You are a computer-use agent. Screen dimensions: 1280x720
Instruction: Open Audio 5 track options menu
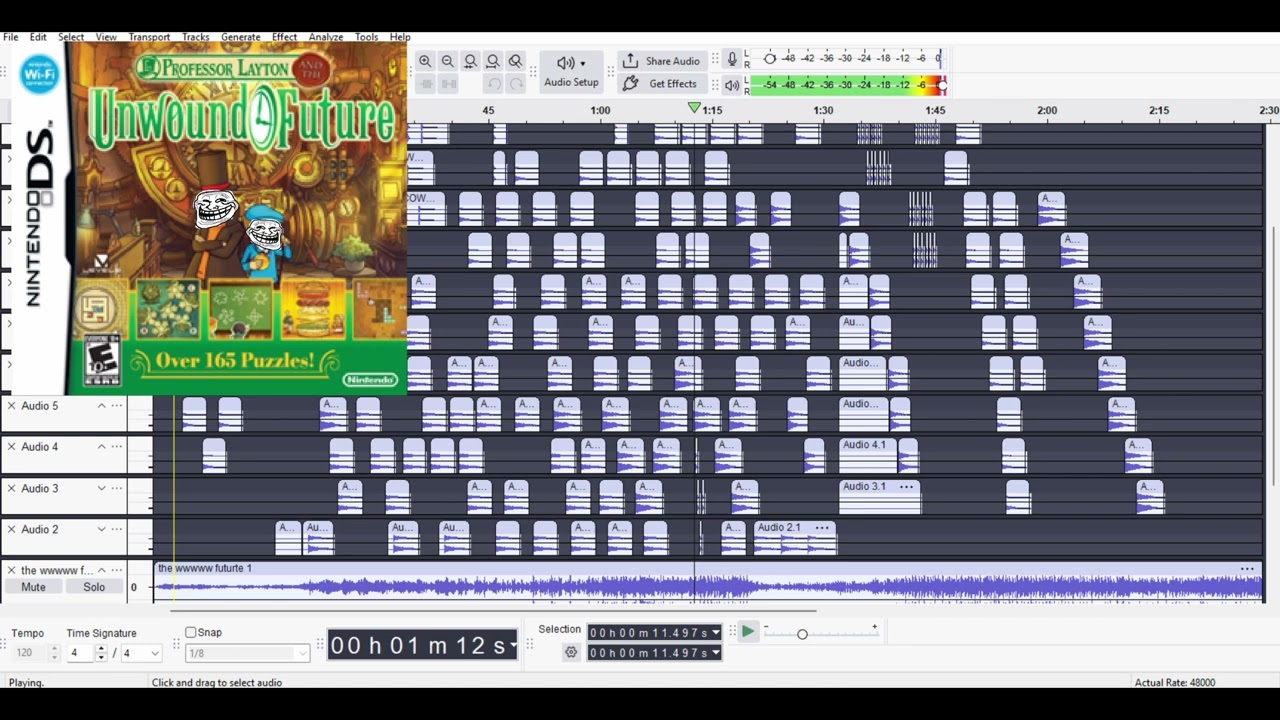click(117, 406)
